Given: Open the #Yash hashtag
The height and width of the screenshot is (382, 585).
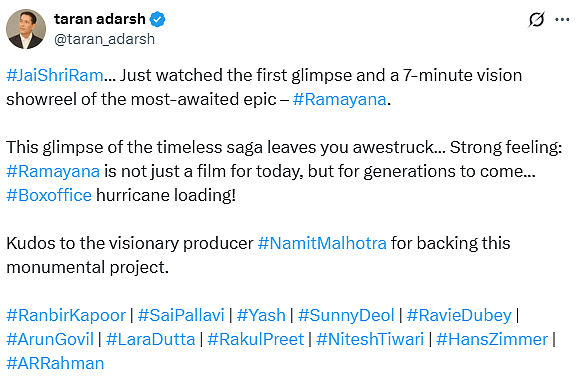Looking at the screenshot, I should [261, 315].
